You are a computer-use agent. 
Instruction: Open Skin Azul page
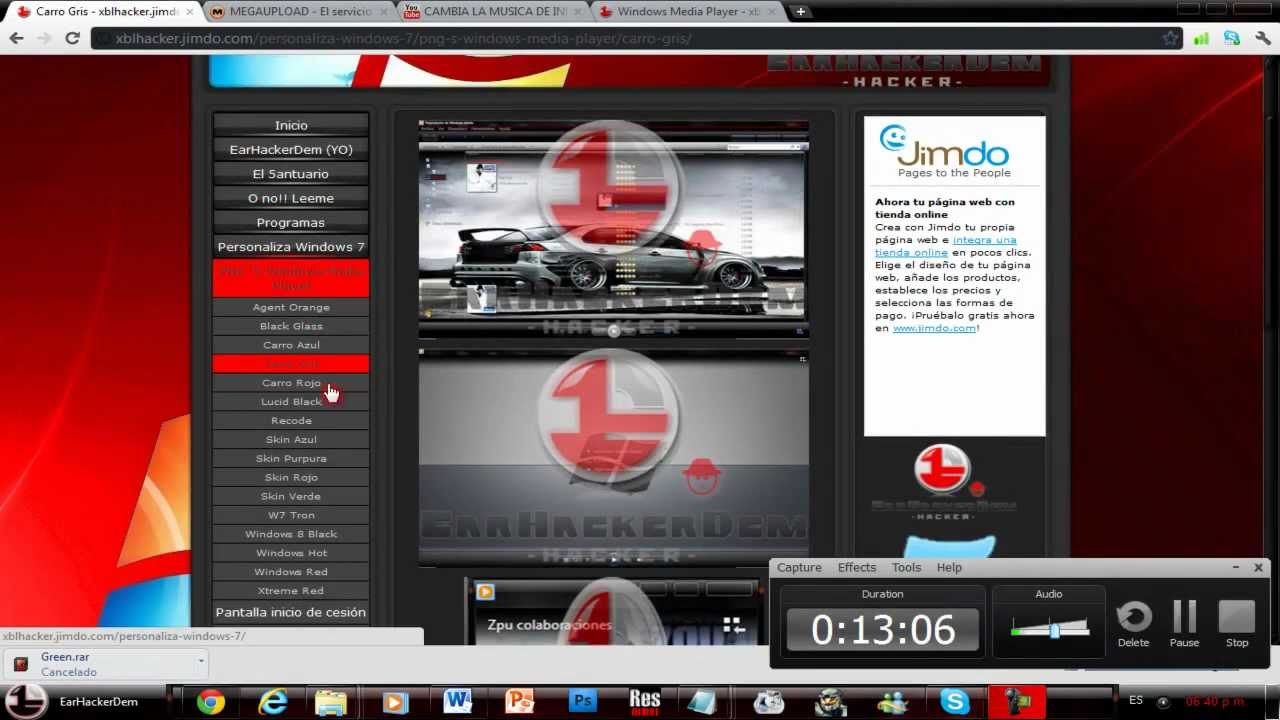pyautogui.click(x=291, y=439)
